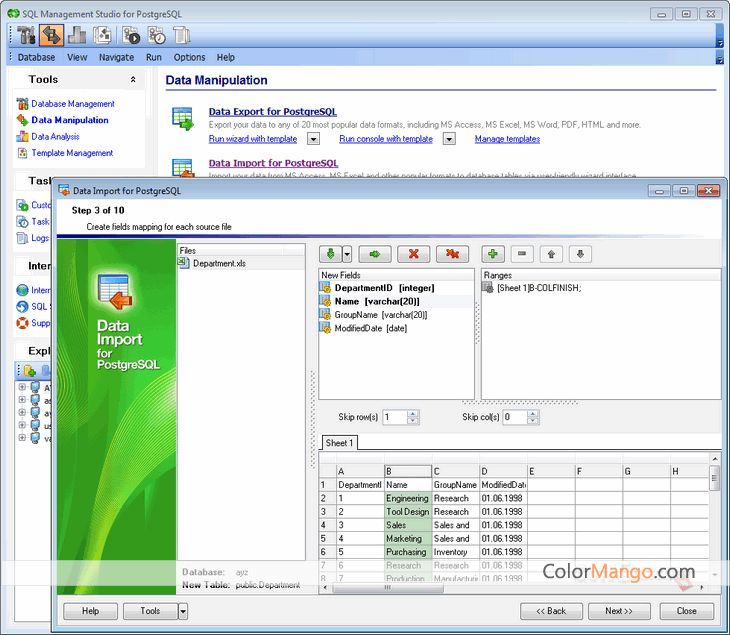The image size is (730, 635).
Task: Click column B header in spreadsheet preview
Action: coord(408,472)
